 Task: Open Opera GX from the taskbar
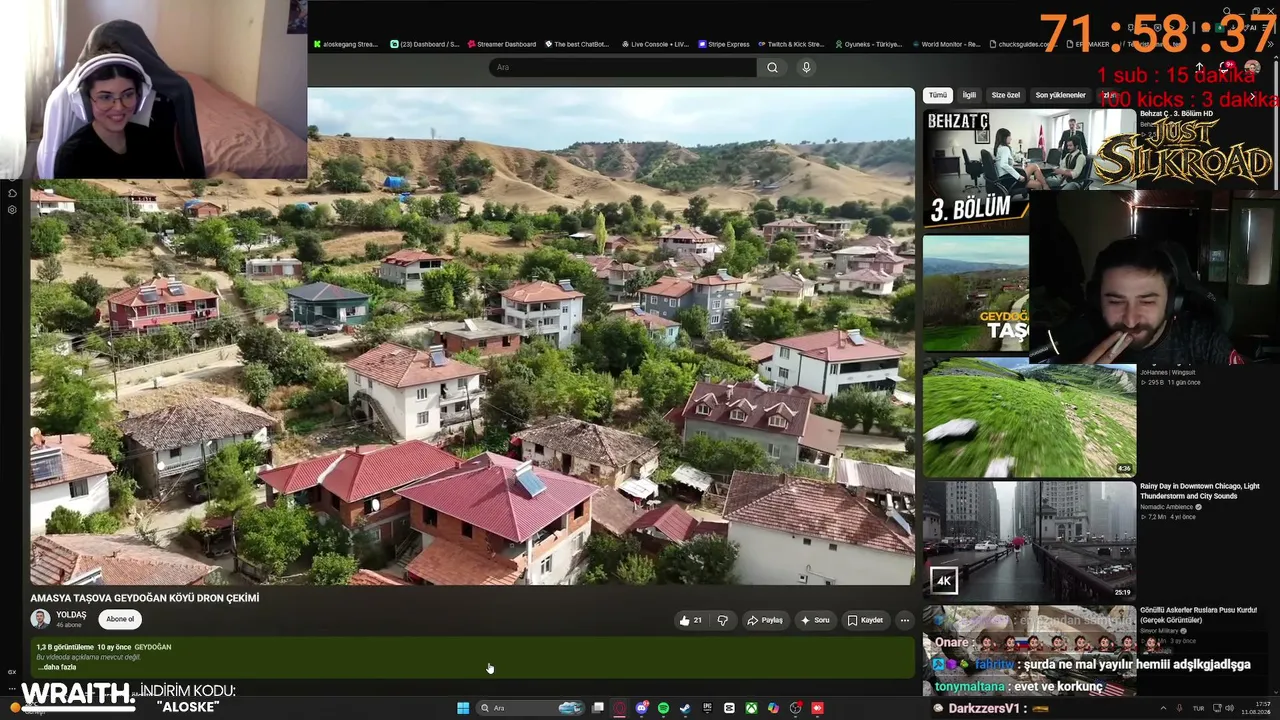point(619,708)
